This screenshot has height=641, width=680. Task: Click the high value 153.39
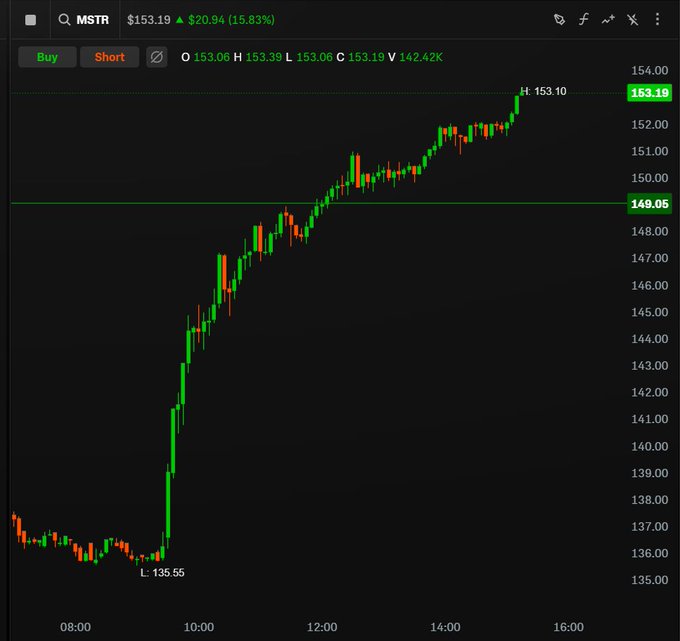[x=264, y=57]
